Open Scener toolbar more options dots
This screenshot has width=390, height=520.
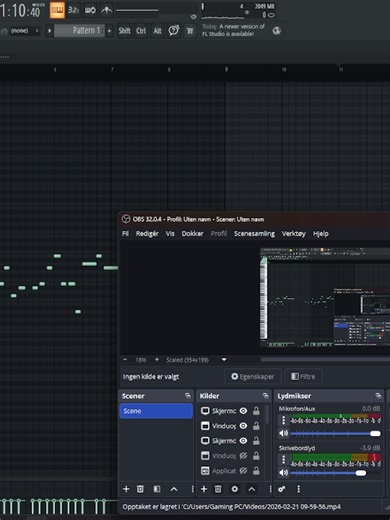click(192, 489)
